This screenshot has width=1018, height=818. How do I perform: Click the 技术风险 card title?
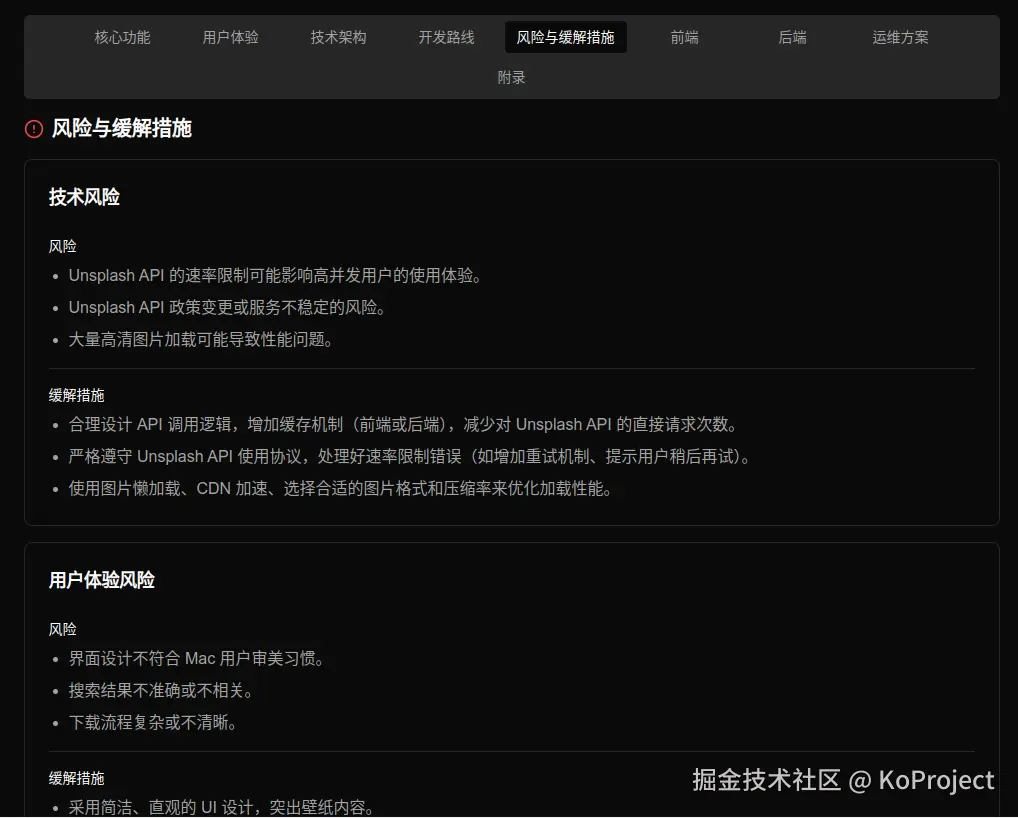click(x=84, y=197)
